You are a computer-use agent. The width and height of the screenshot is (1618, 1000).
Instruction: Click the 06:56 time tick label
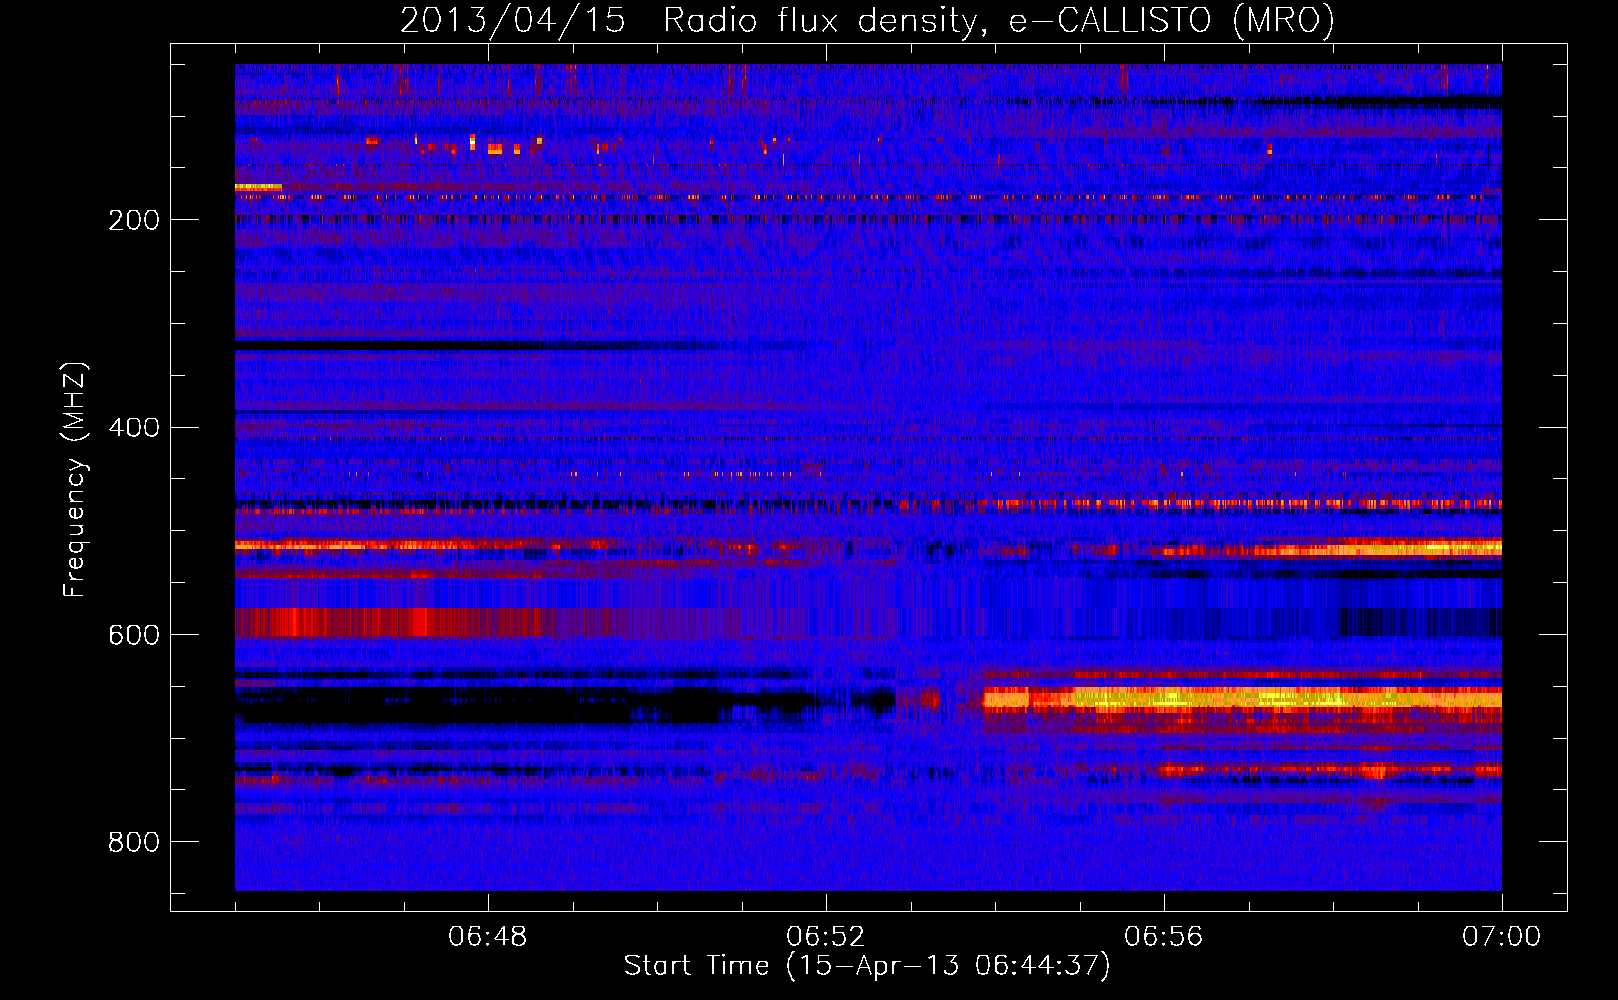tap(1164, 937)
